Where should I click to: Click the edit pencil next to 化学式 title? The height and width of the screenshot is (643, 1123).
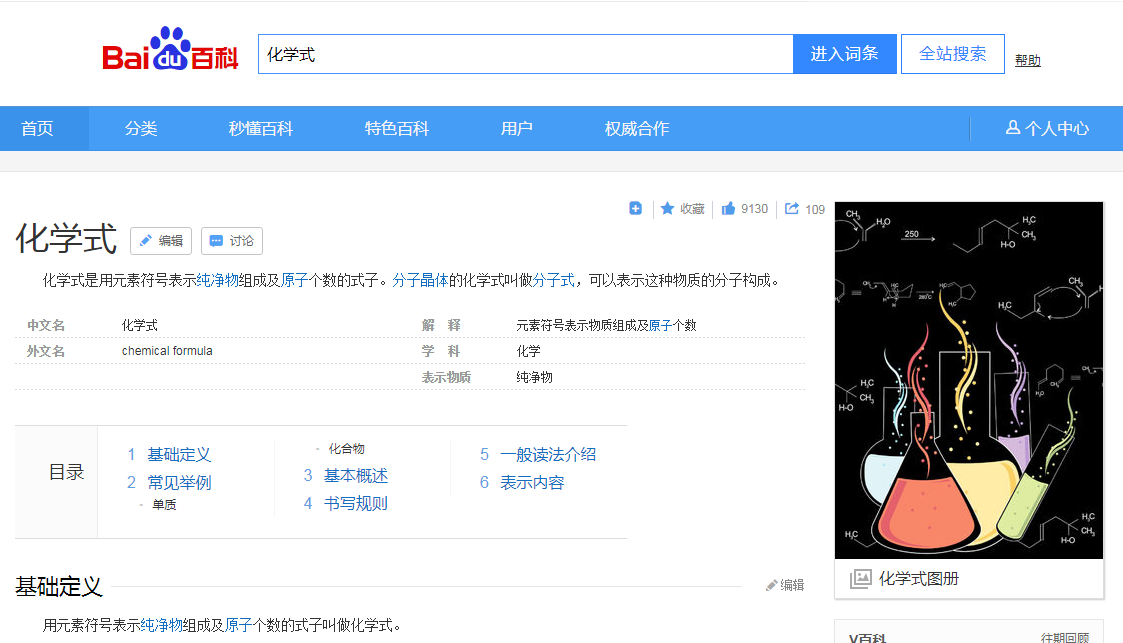pos(160,241)
